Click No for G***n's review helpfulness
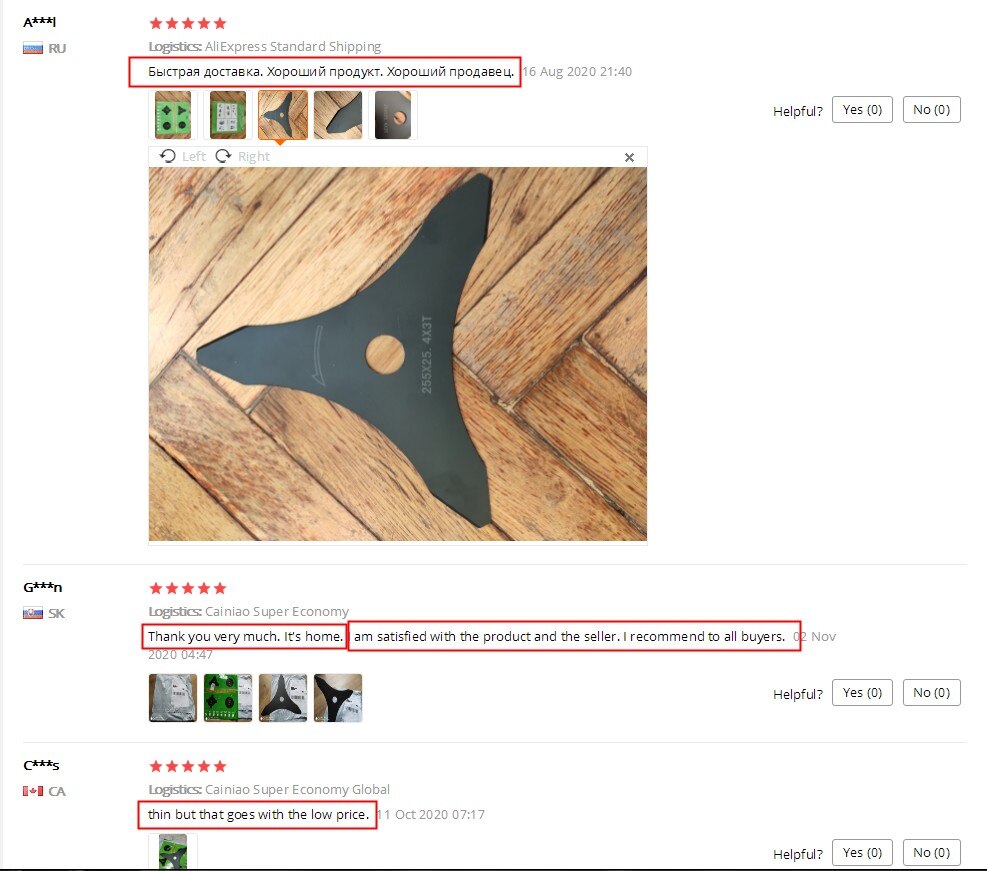Image resolution: width=987 pixels, height=871 pixels. (x=931, y=692)
